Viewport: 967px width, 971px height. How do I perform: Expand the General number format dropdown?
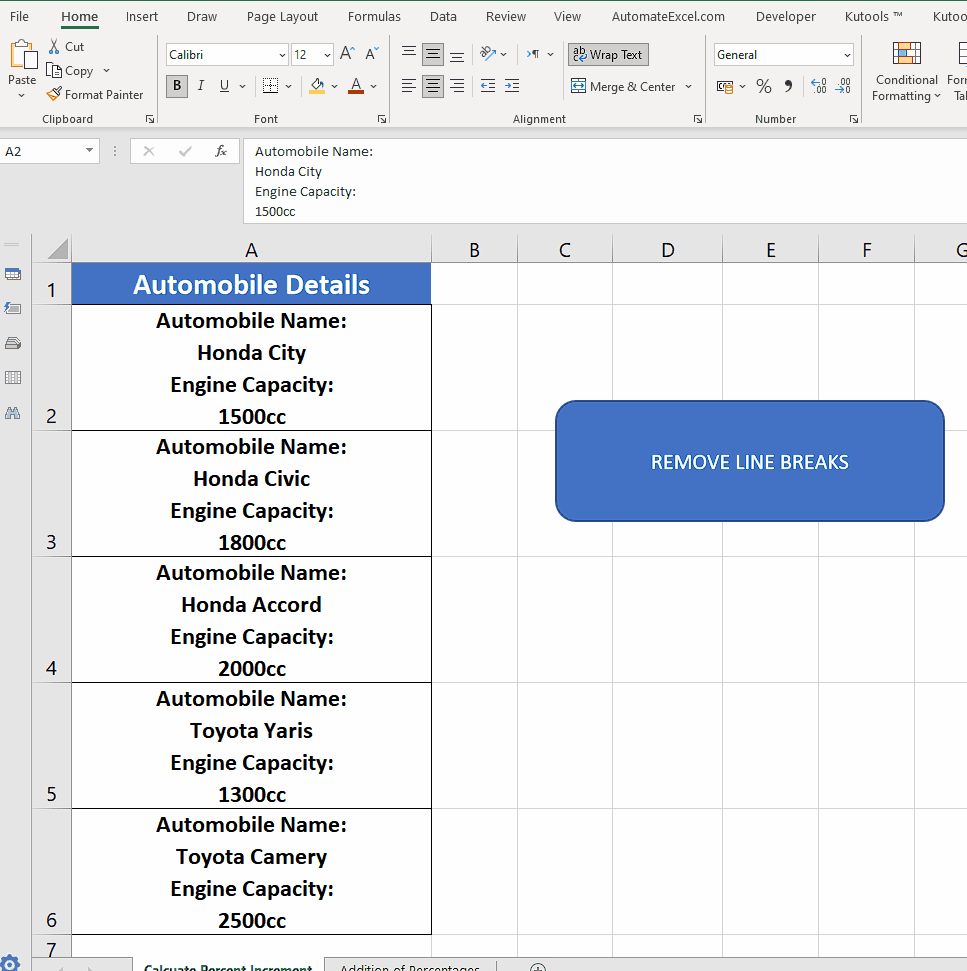pos(847,55)
